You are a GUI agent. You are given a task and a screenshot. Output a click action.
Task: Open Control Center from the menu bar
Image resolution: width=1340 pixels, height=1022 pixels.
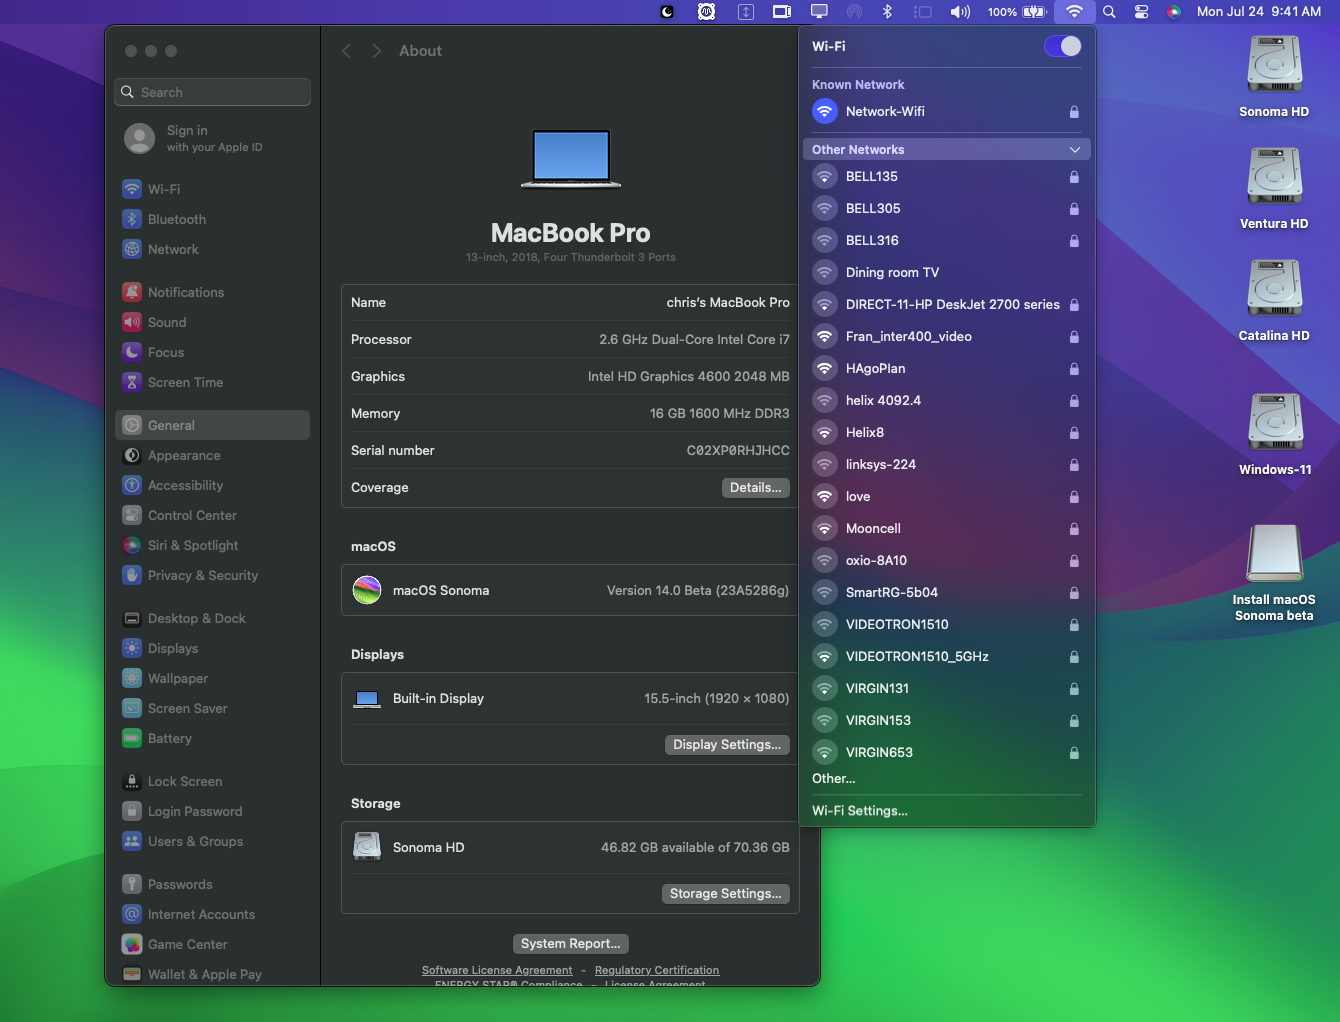coord(1141,12)
